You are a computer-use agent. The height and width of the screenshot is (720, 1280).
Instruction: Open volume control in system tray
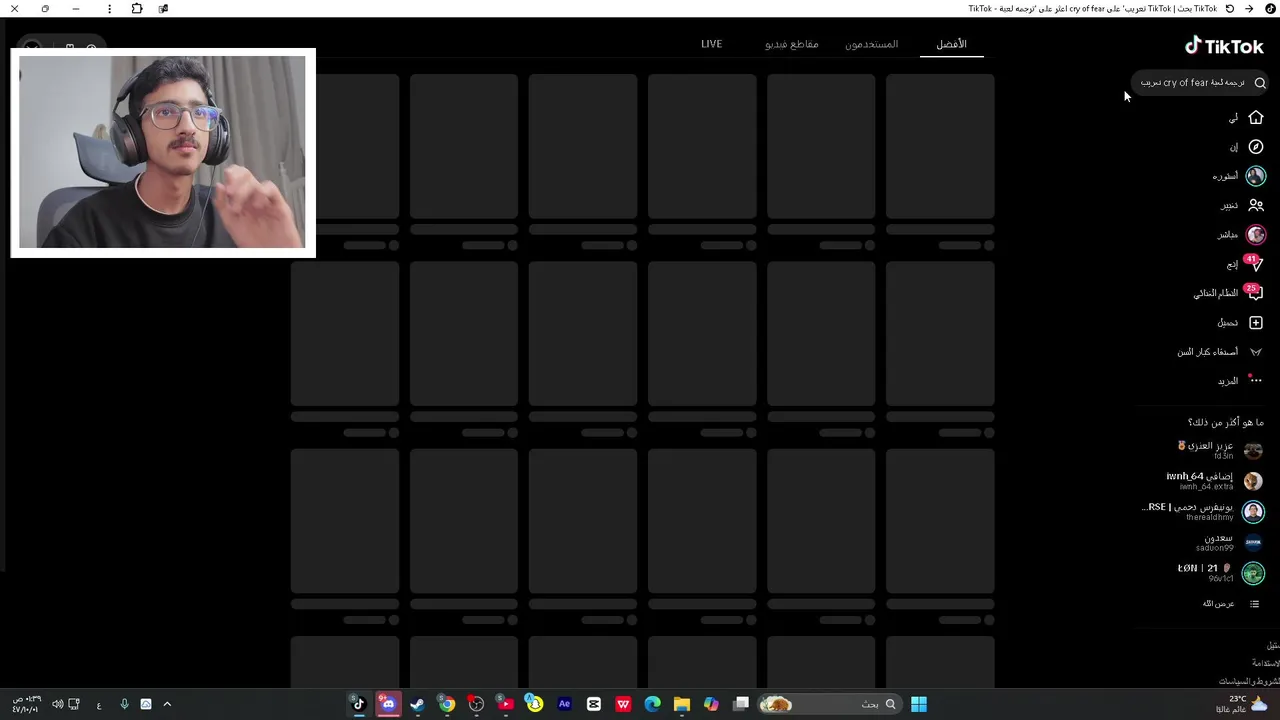[58, 704]
